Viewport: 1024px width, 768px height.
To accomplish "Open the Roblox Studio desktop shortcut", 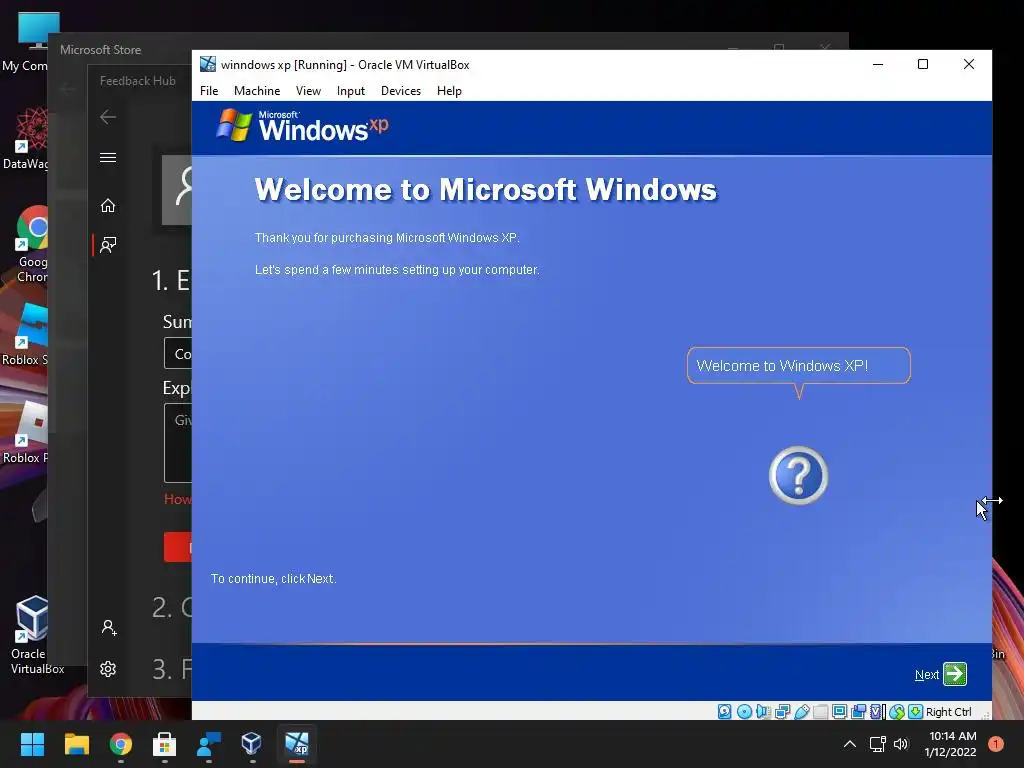I will 27,333.
